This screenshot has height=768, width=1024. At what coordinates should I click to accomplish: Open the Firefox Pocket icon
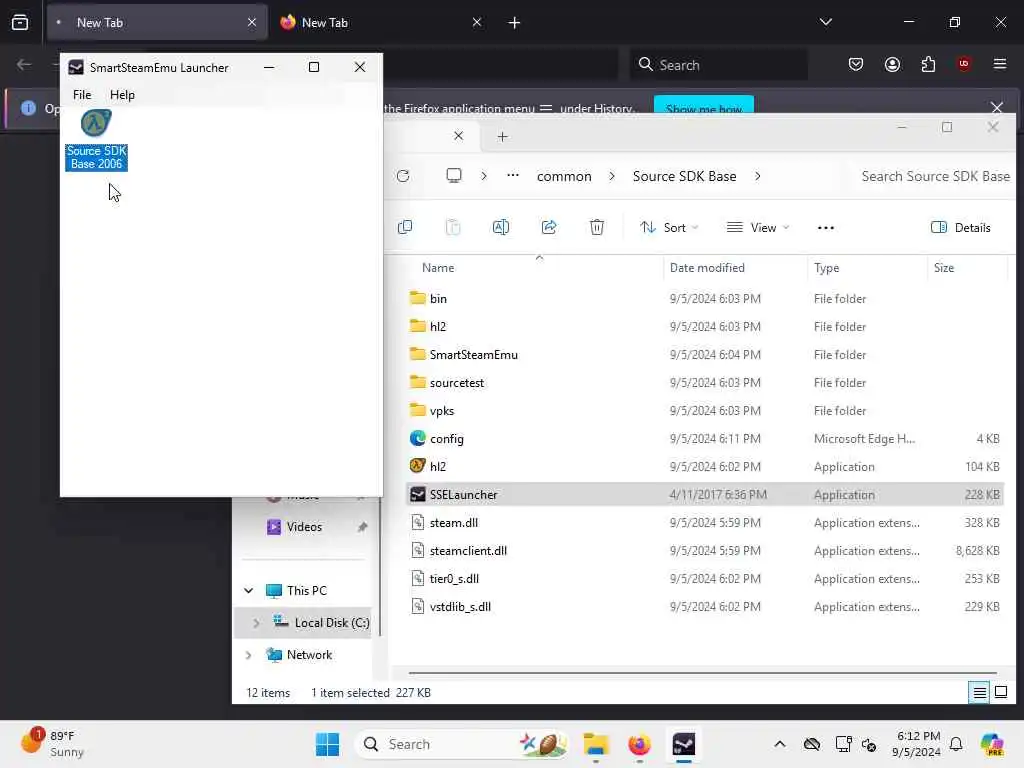(856, 64)
